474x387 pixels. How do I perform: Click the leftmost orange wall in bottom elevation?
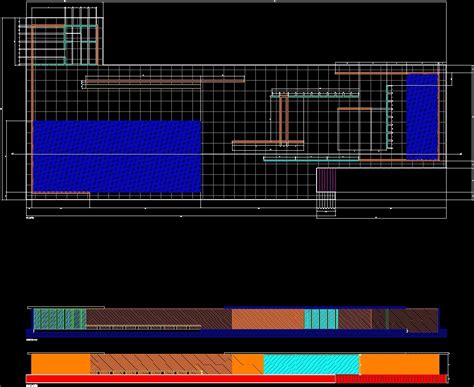tap(61, 364)
